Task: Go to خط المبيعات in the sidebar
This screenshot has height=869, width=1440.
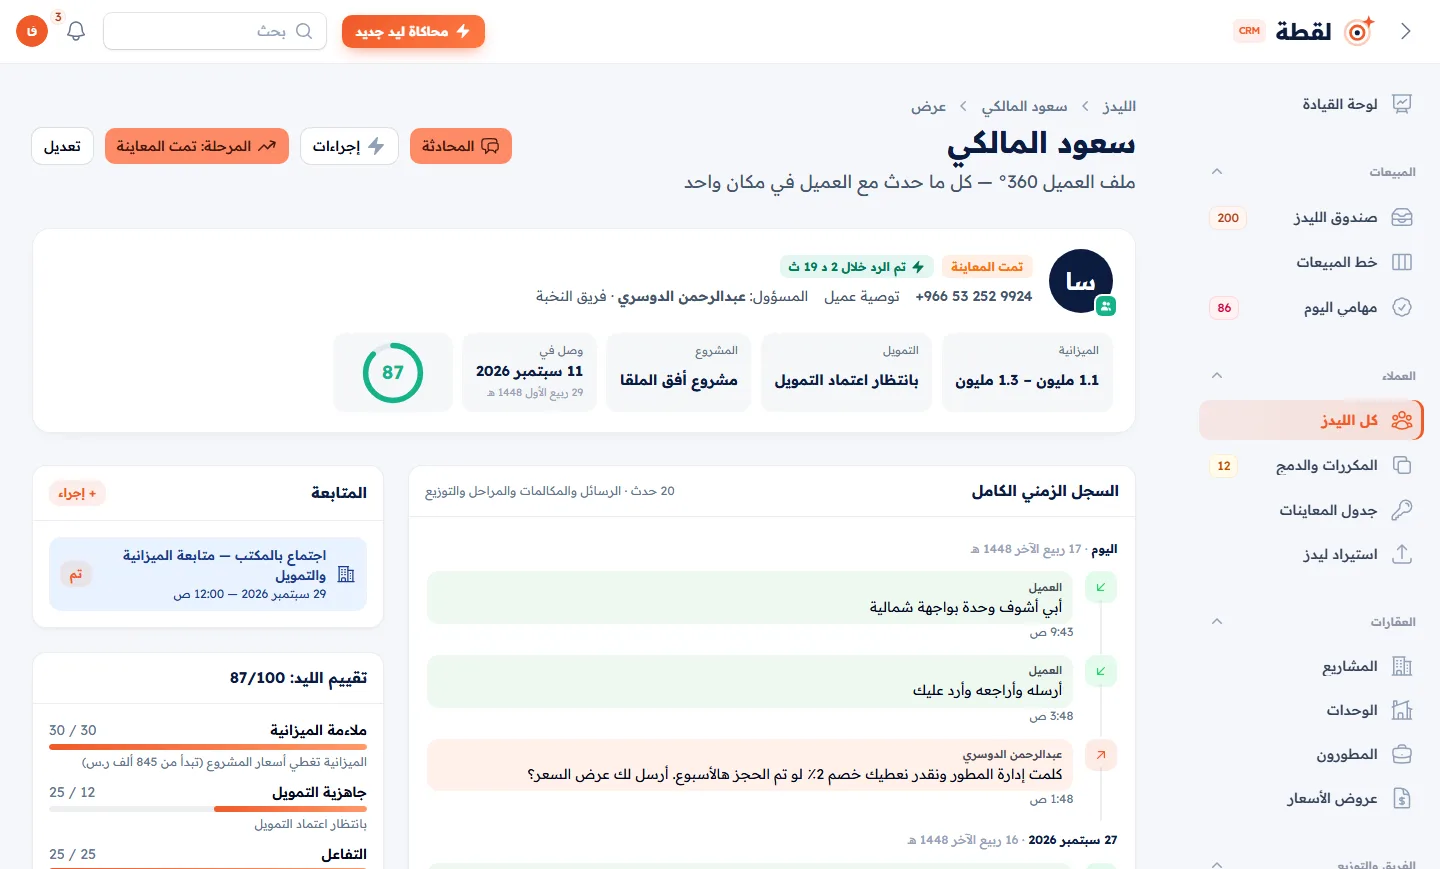Action: [1311, 262]
